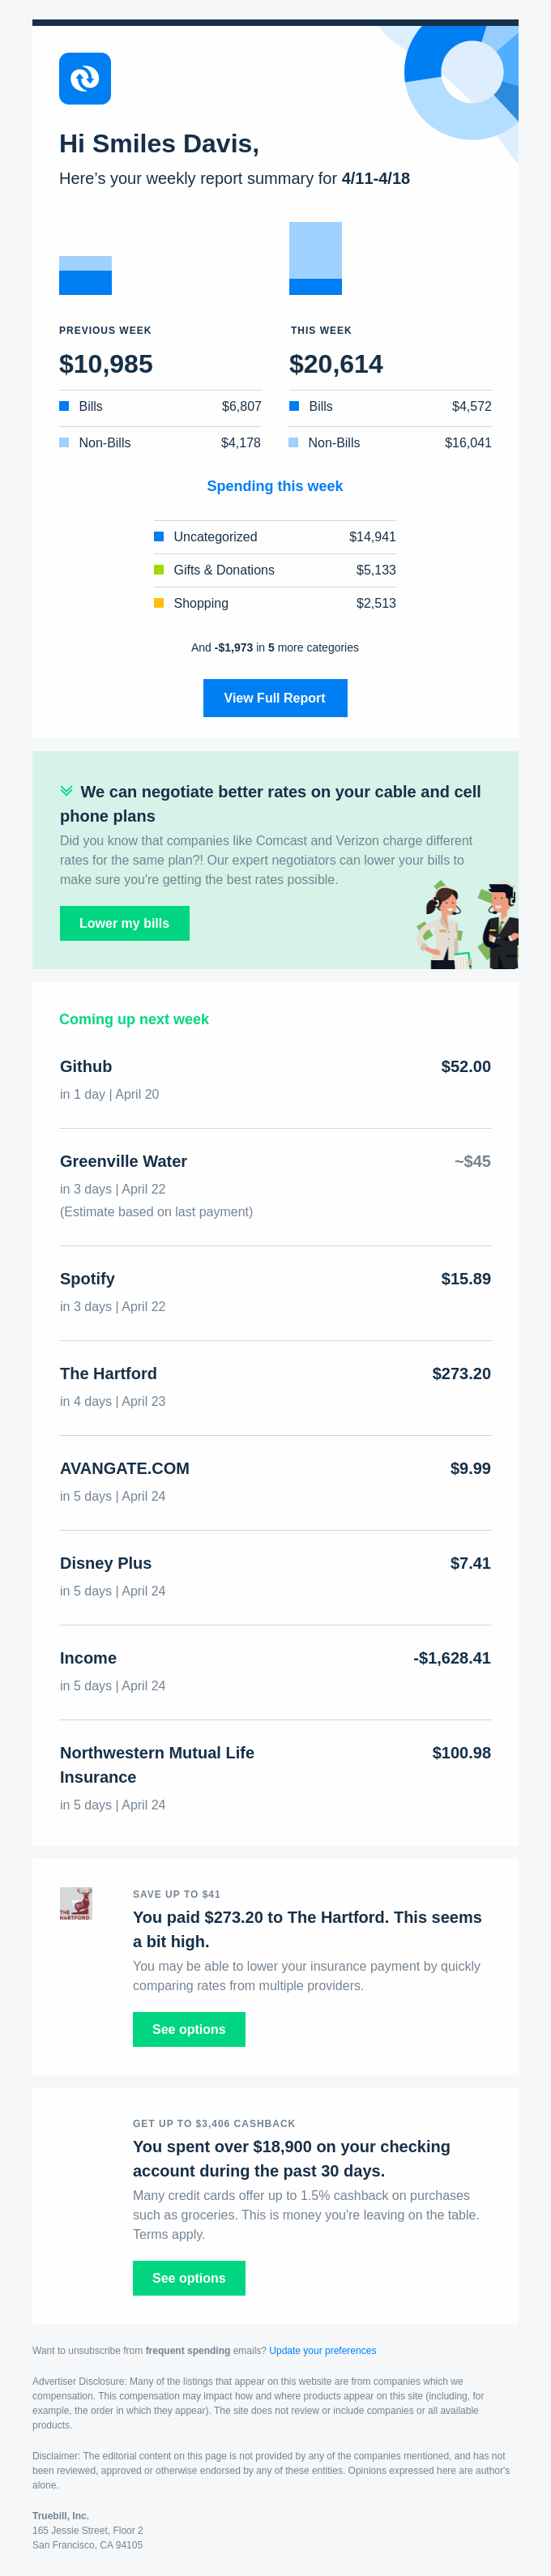The image size is (551, 2576).
Task: Click See options under the cashback offer
Action: coord(189,2278)
